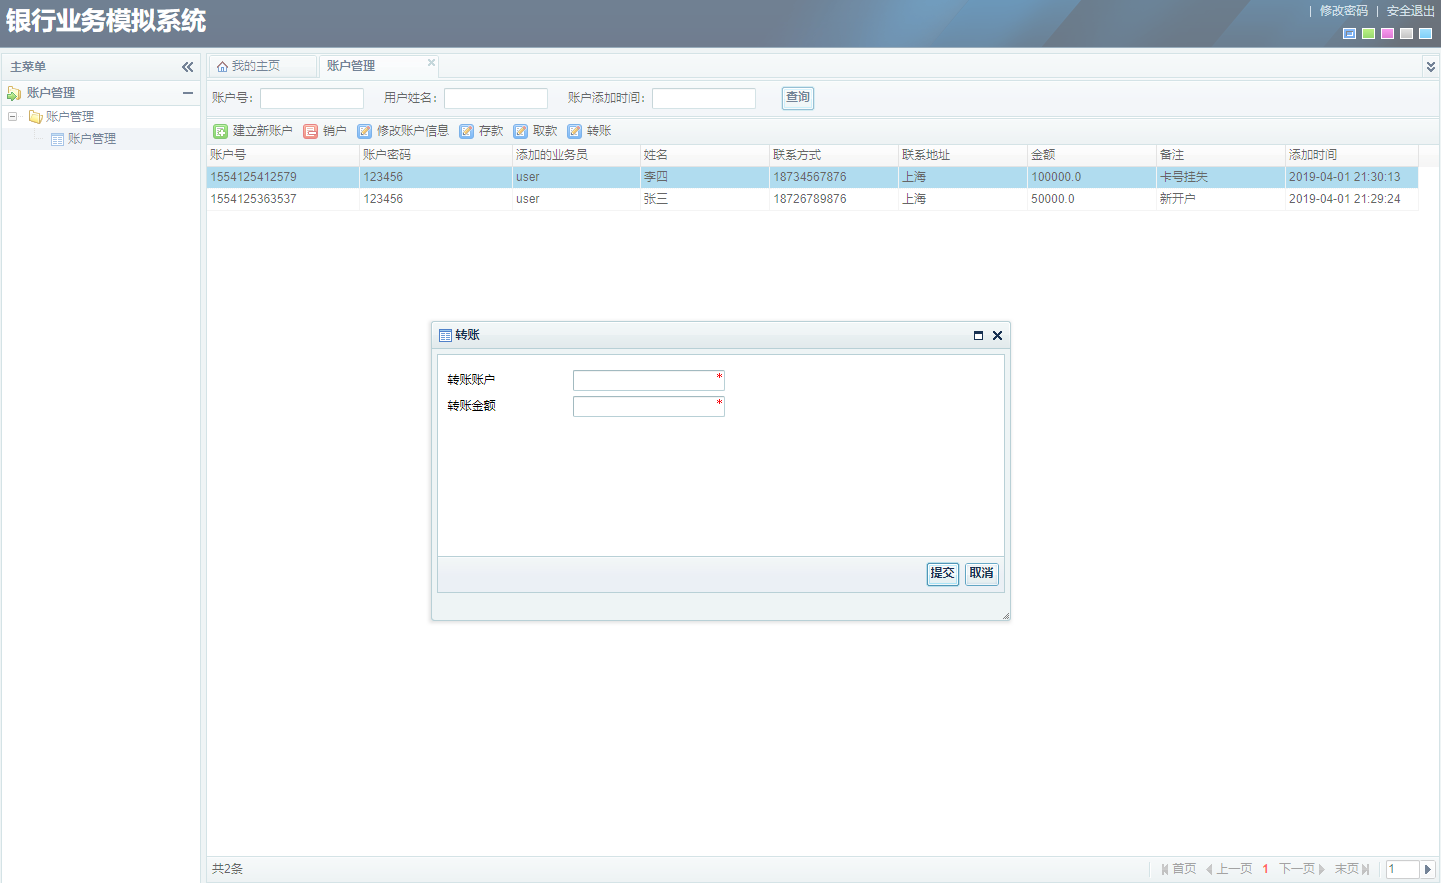Click the 转账 transfer toolbar icon

[x=574, y=131]
